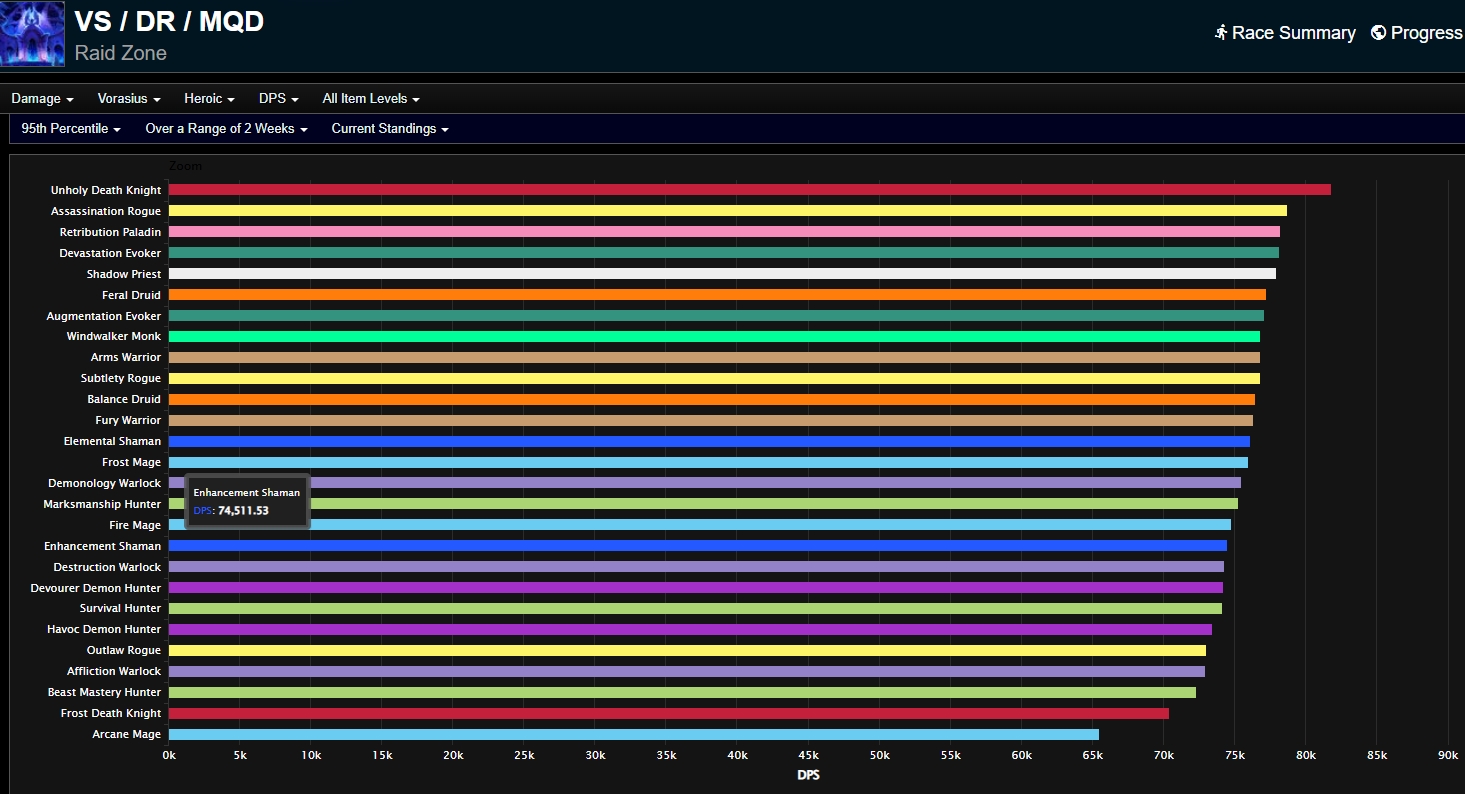Click the Progress globe icon
The width and height of the screenshot is (1465, 794).
(x=1378, y=33)
